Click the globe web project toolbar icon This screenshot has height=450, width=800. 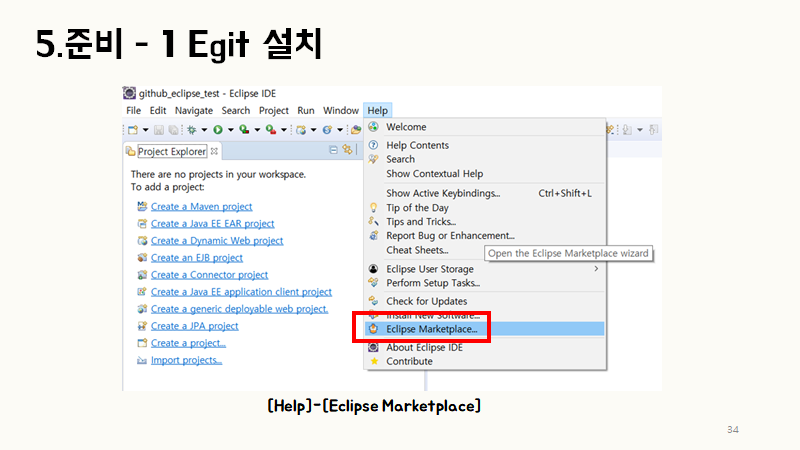click(x=301, y=130)
